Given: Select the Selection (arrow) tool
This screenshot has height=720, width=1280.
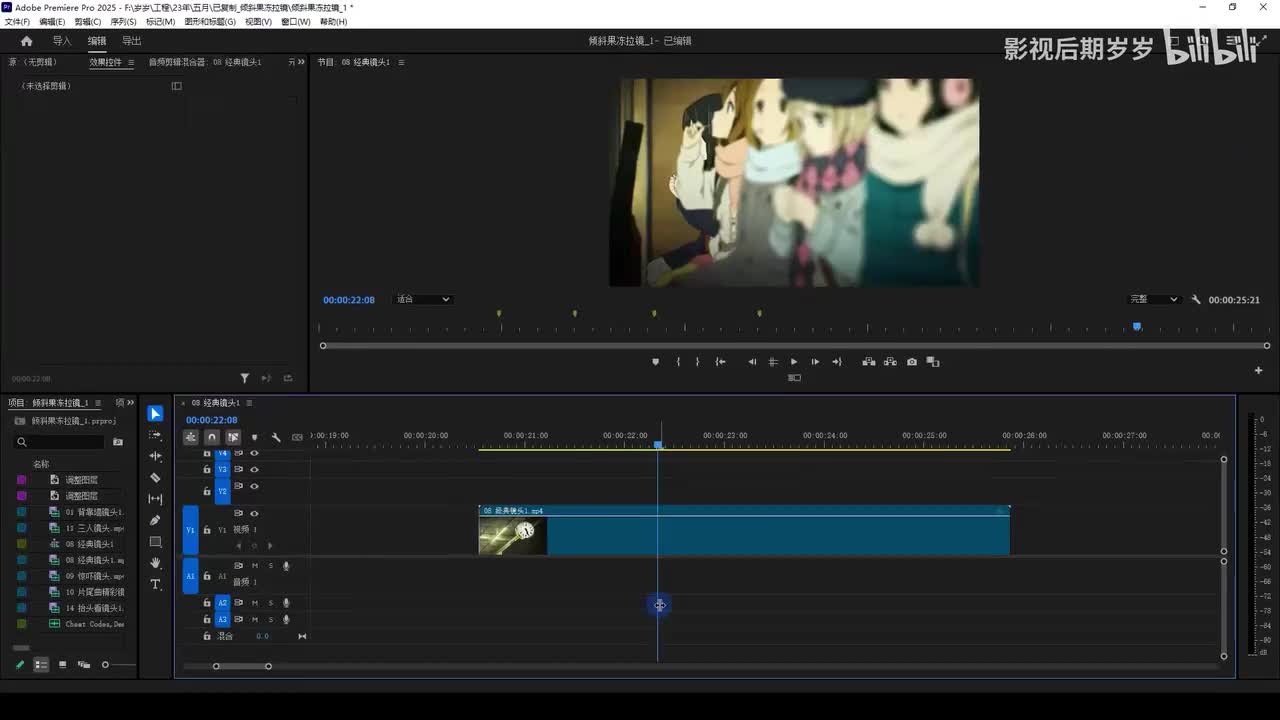Looking at the screenshot, I should pyautogui.click(x=155, y=414).
